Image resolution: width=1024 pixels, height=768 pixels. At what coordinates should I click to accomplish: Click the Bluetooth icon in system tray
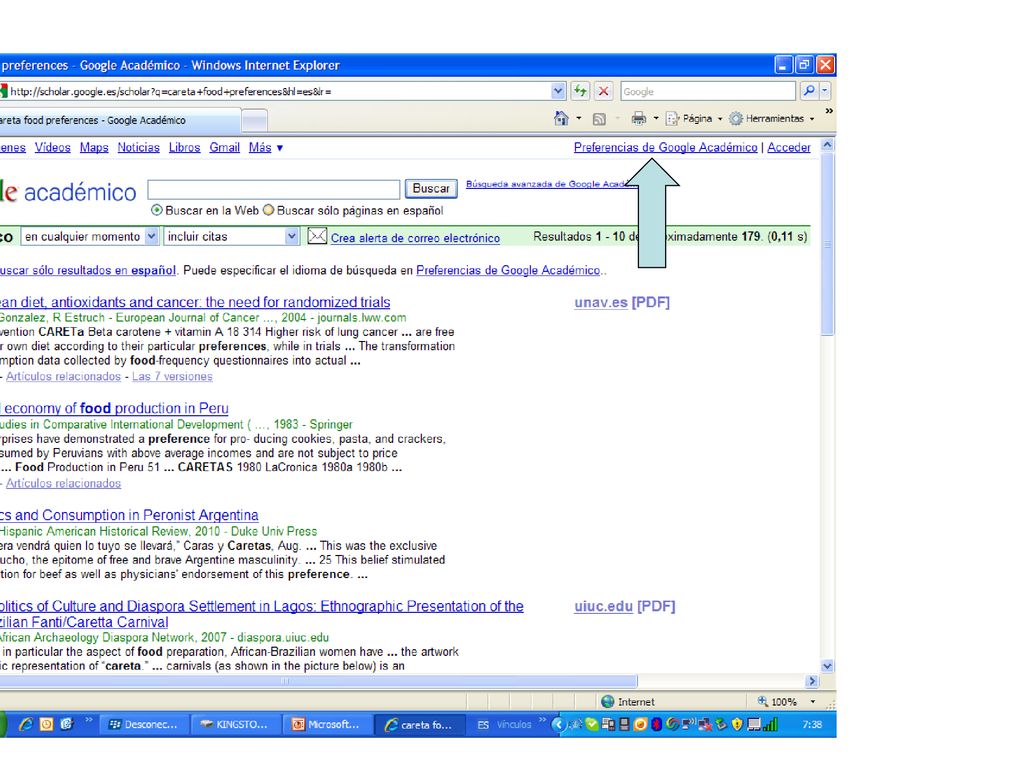[656, 724]
